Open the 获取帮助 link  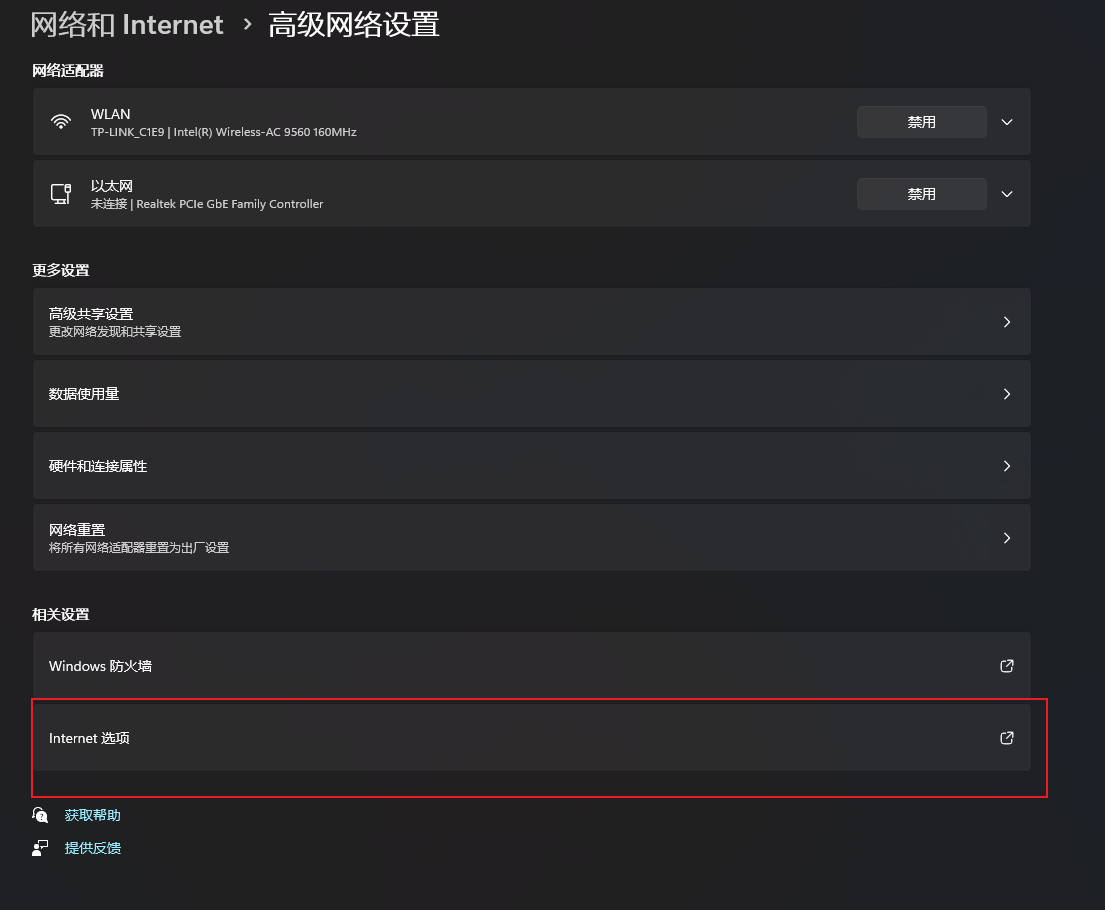(x=92, y=816)
